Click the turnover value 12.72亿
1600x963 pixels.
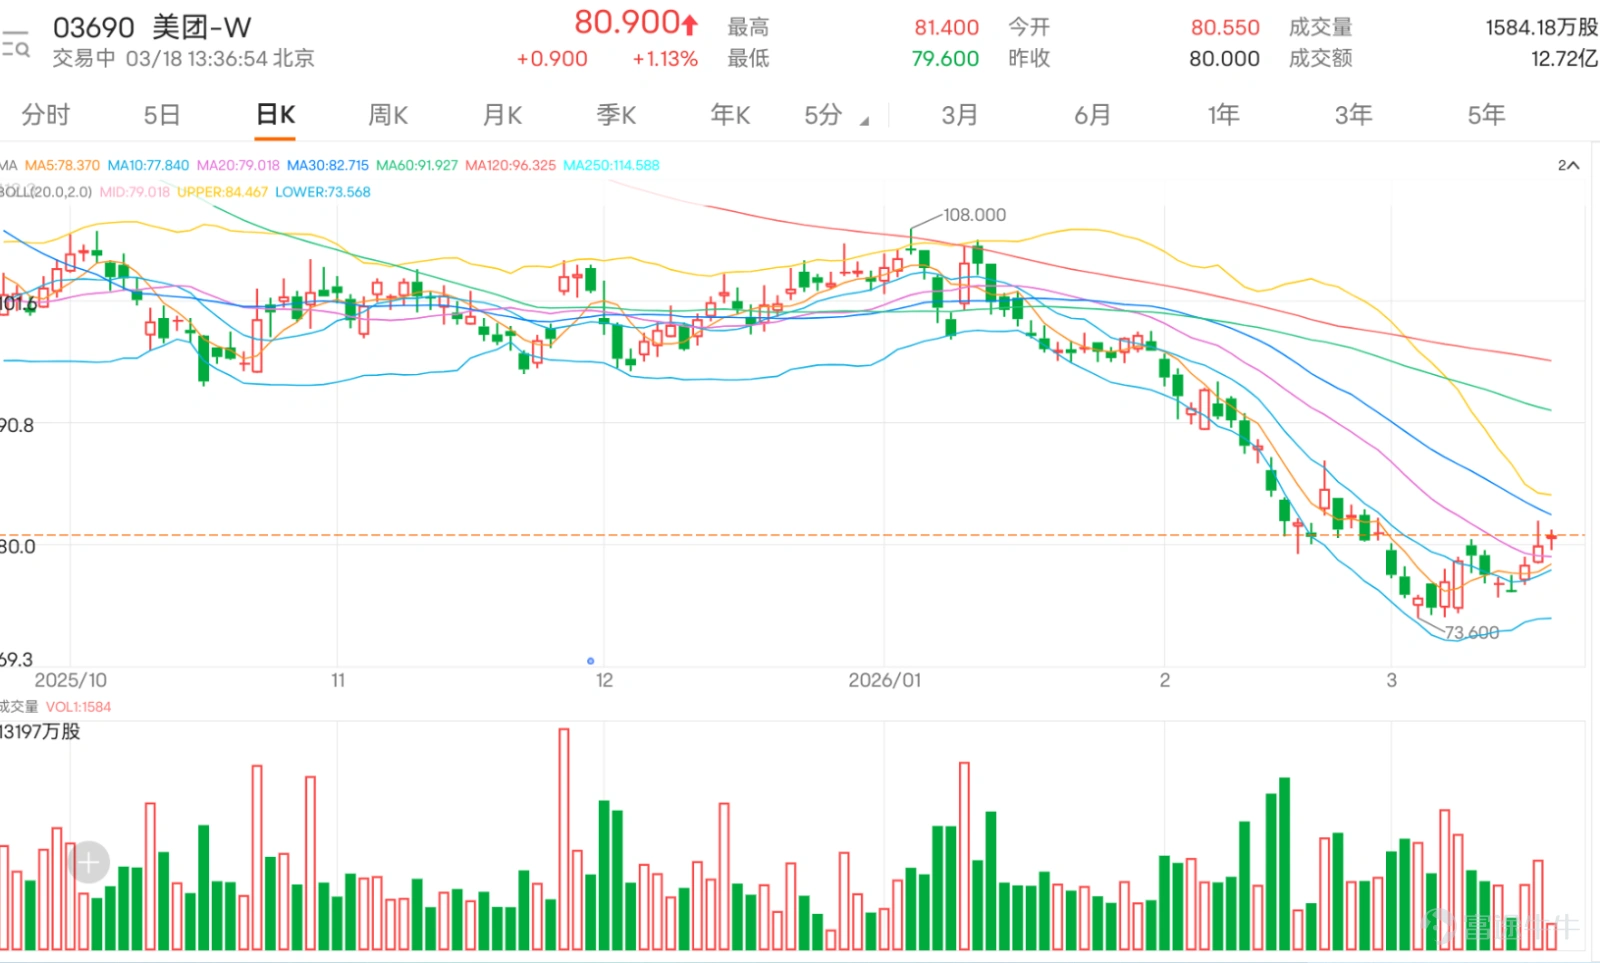point(1564,59)
